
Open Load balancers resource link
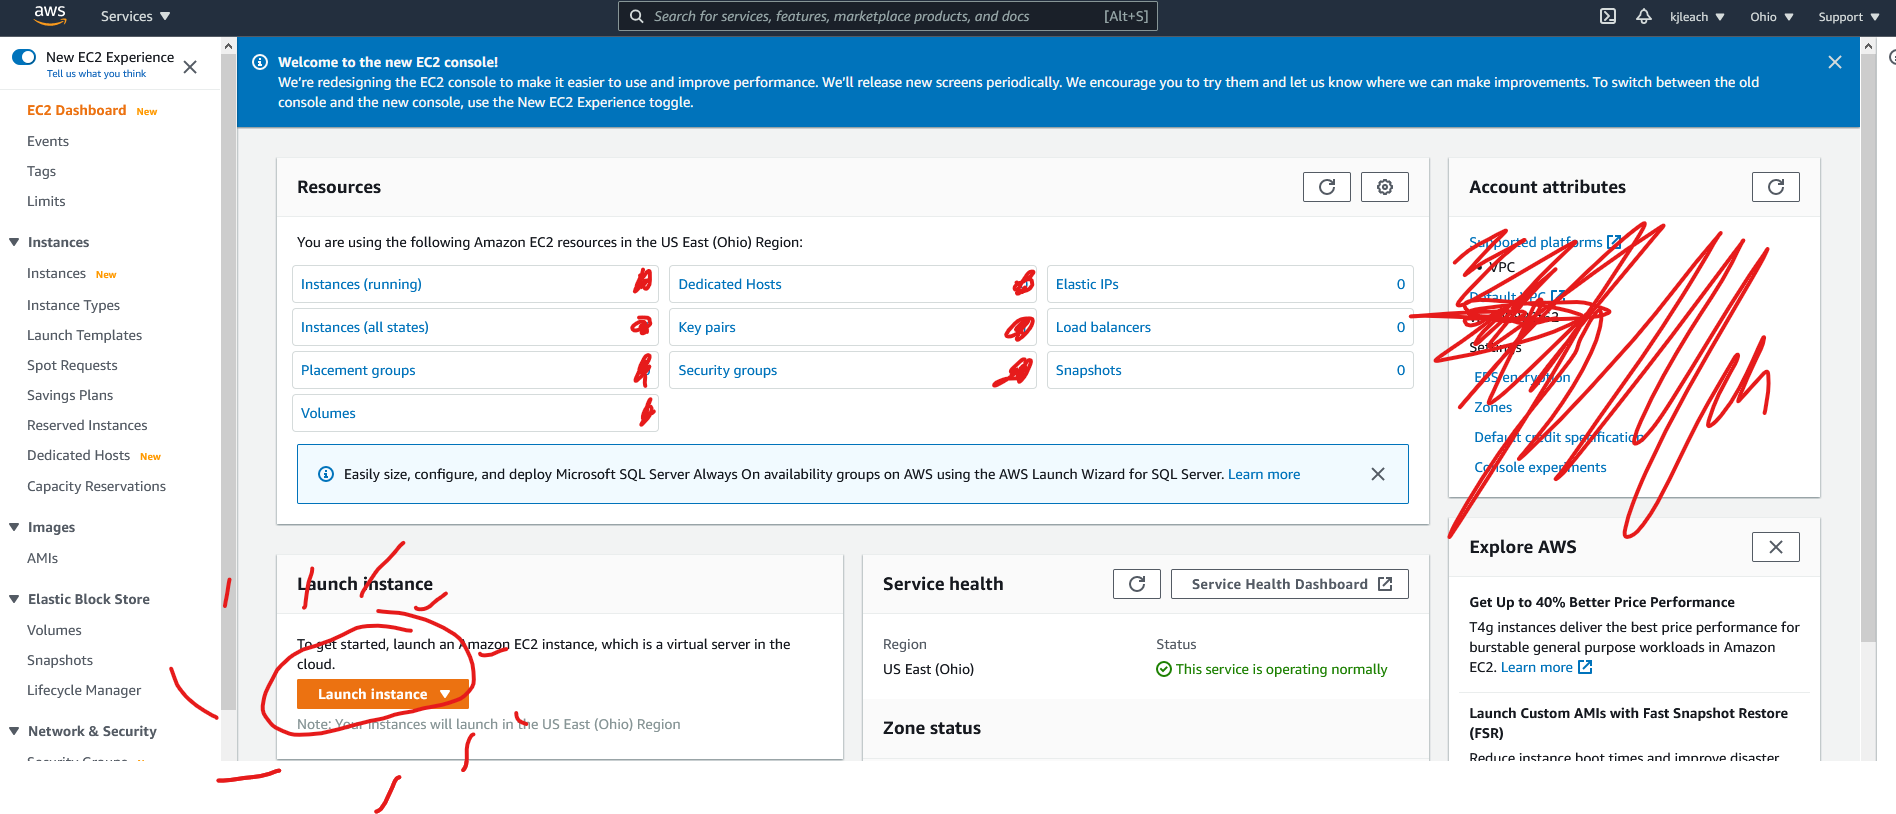(1103, 327)
